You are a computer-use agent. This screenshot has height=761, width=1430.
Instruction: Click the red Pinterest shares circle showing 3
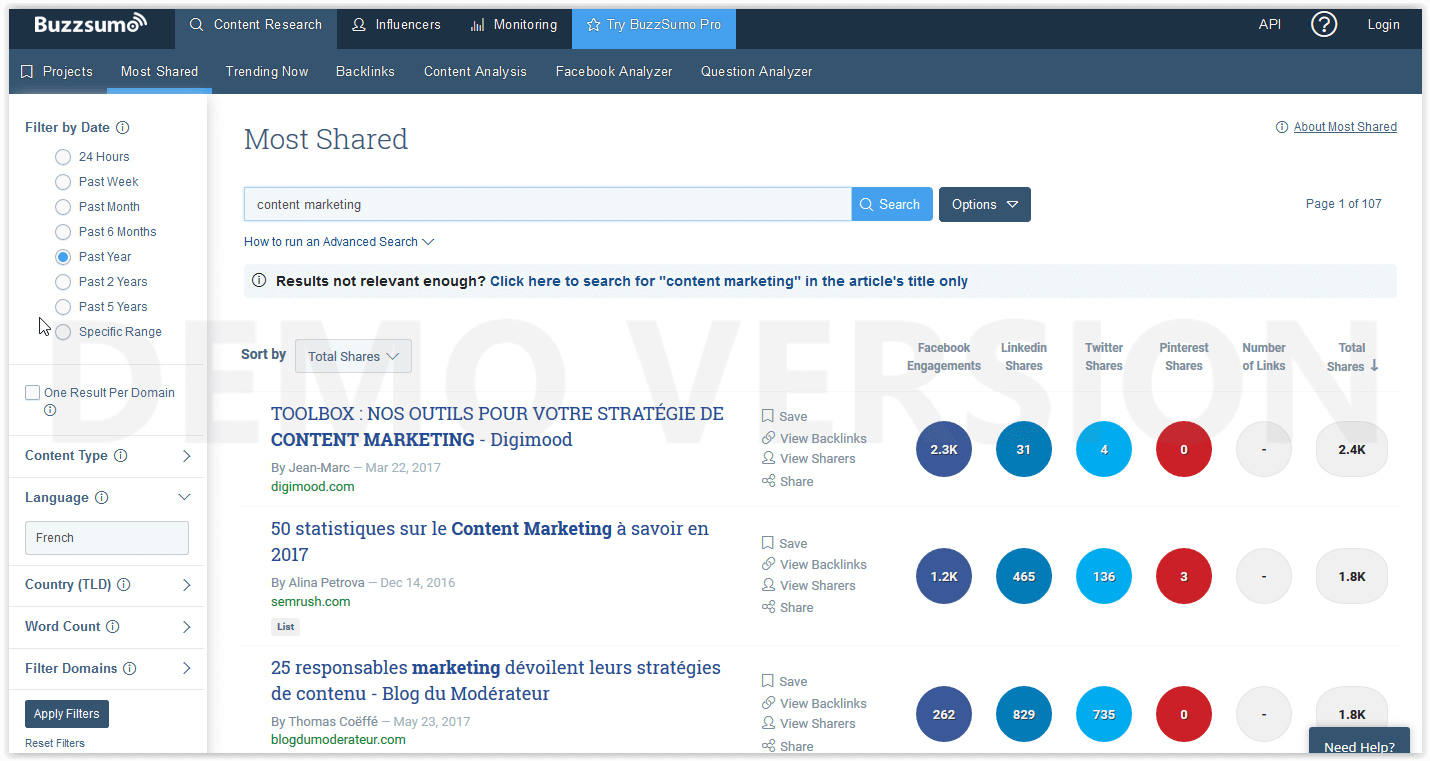(1183, 576)
